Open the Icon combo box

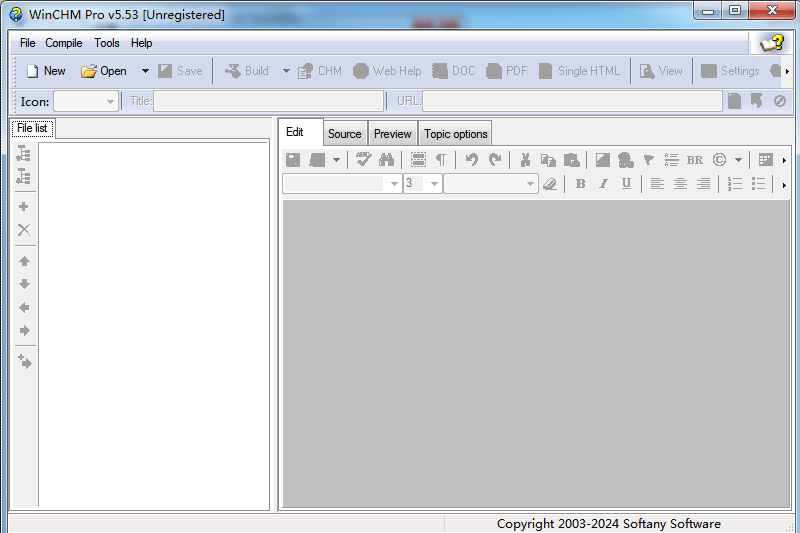[86, 101]
